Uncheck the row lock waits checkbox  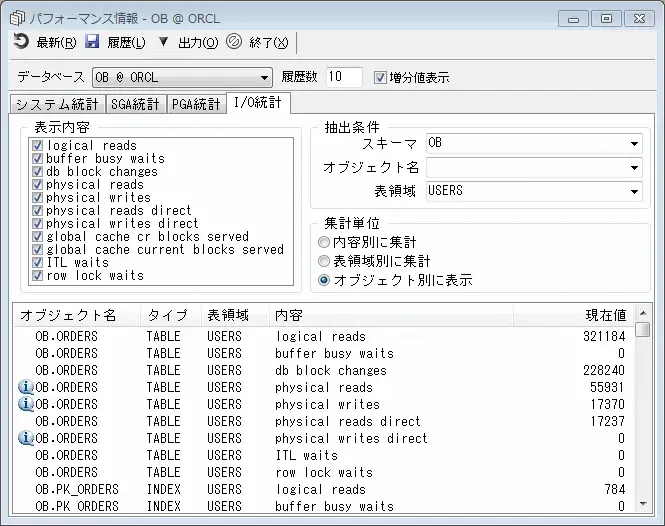click(37, 276)
